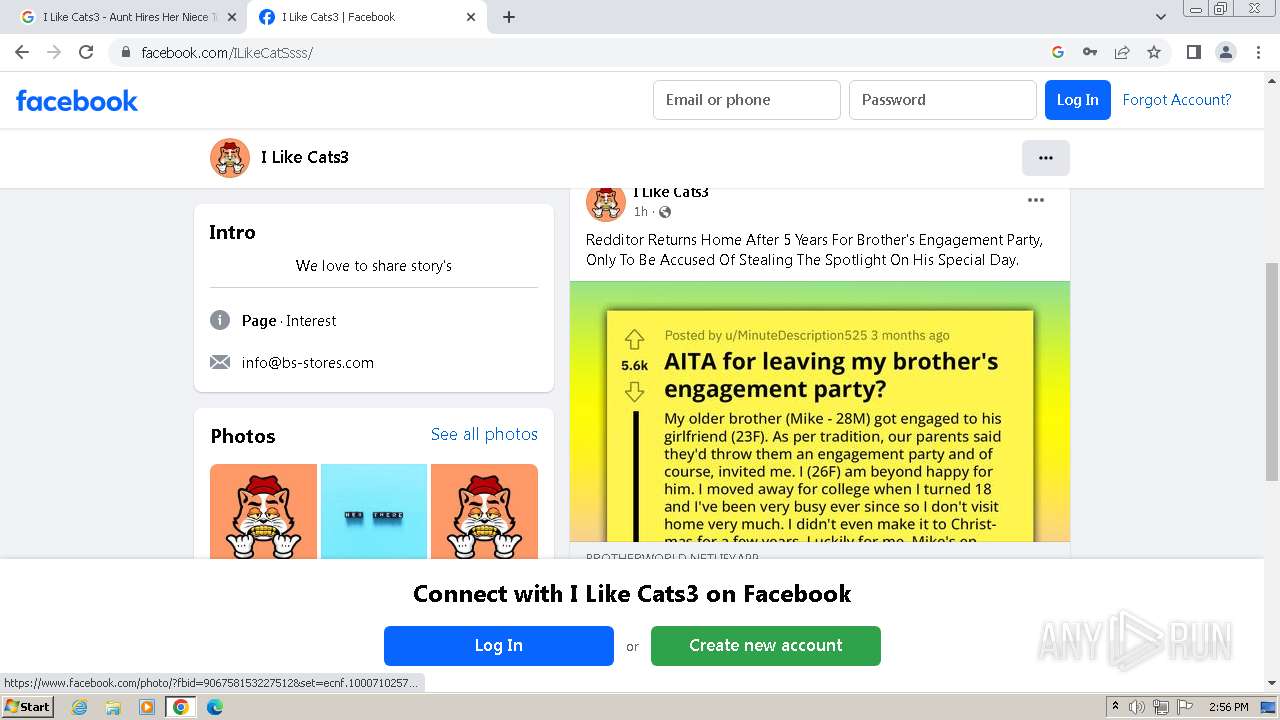Click the network tray icon
1280x720 pixels.
click(x=1161, y=707)
